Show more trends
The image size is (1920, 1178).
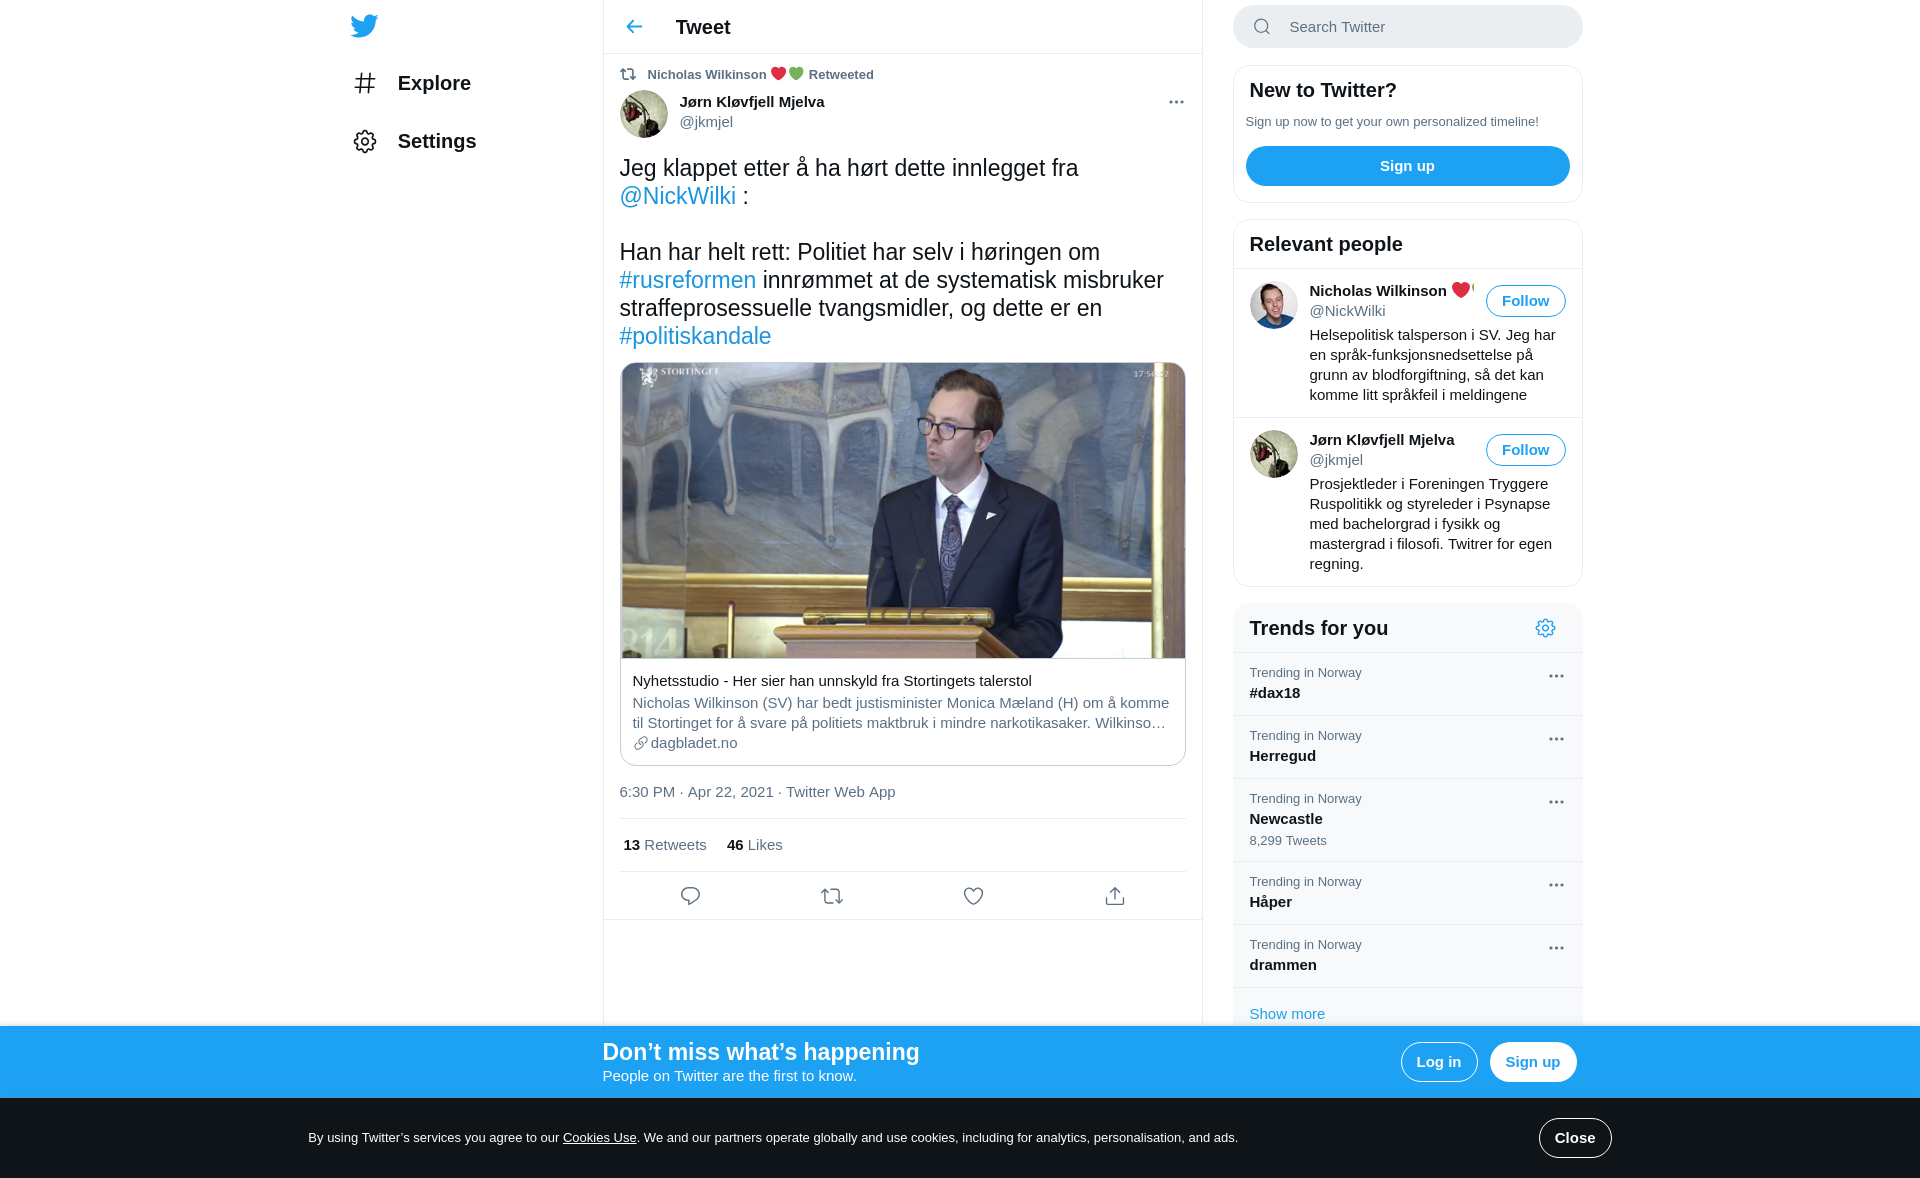1287,1014
